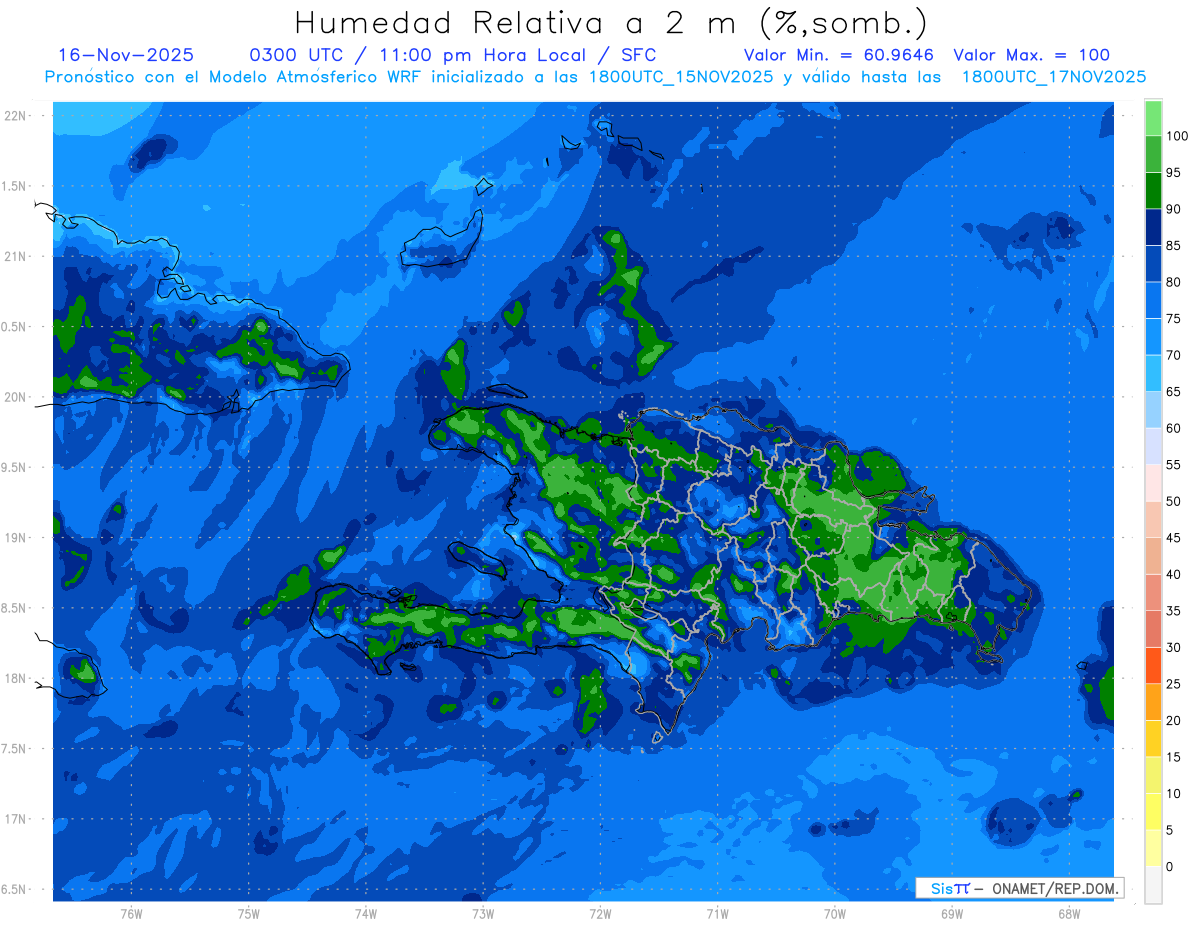The height and width of the screenshot is (927, 1200).
Task: Click the legend swatch between 45 and 50
Action: (1153, 519)
